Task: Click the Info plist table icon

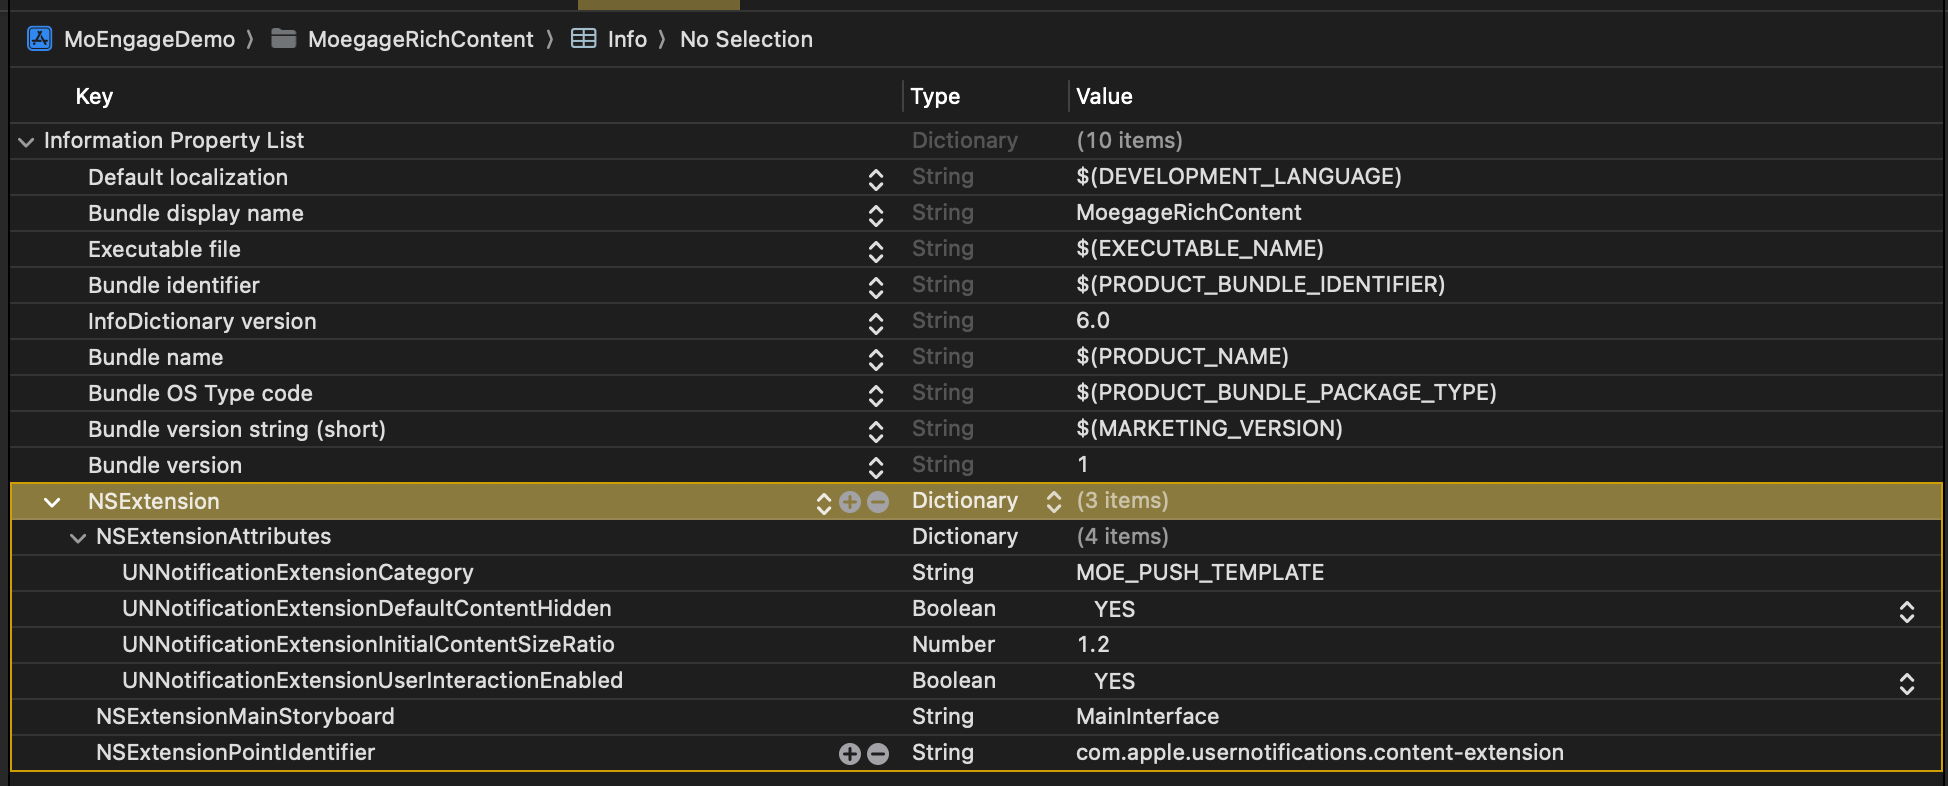Action: pos(583,39)
